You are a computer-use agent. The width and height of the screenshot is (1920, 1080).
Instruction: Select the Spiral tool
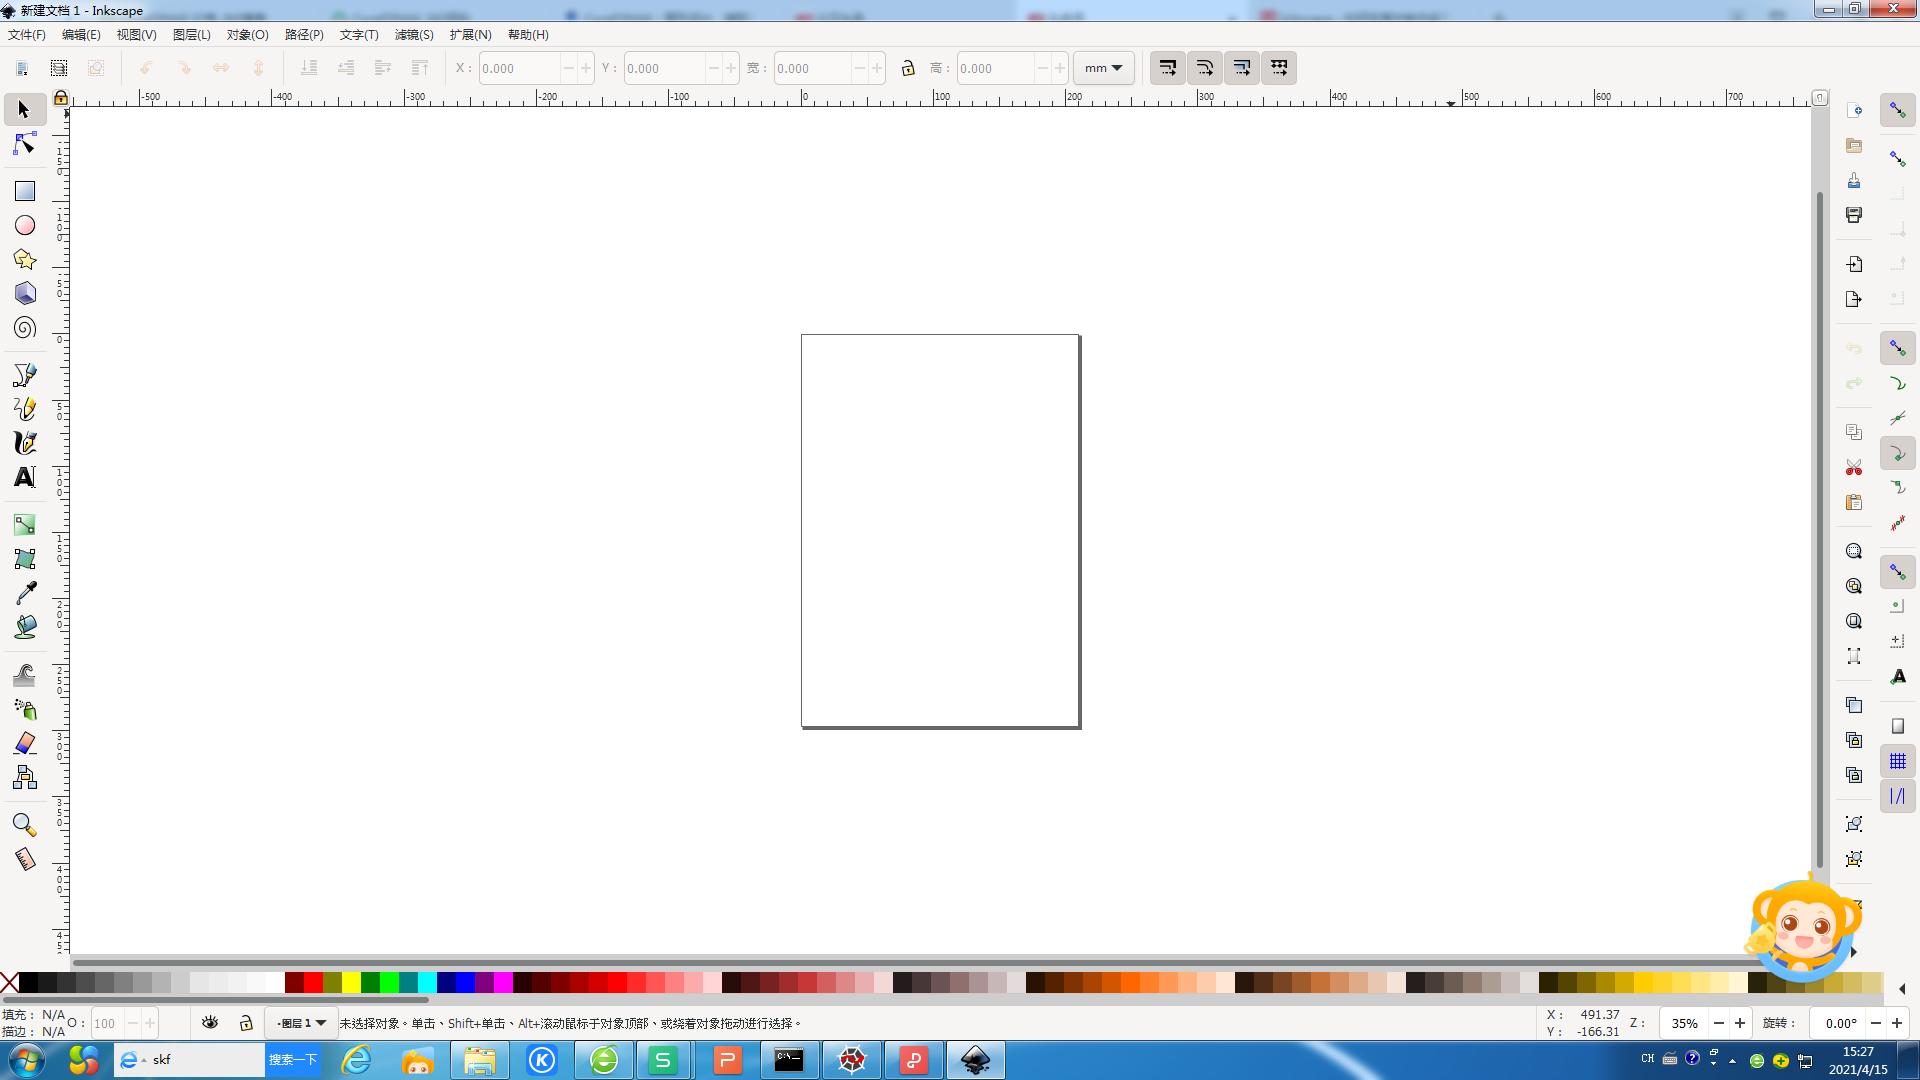(x=24, y=327)
